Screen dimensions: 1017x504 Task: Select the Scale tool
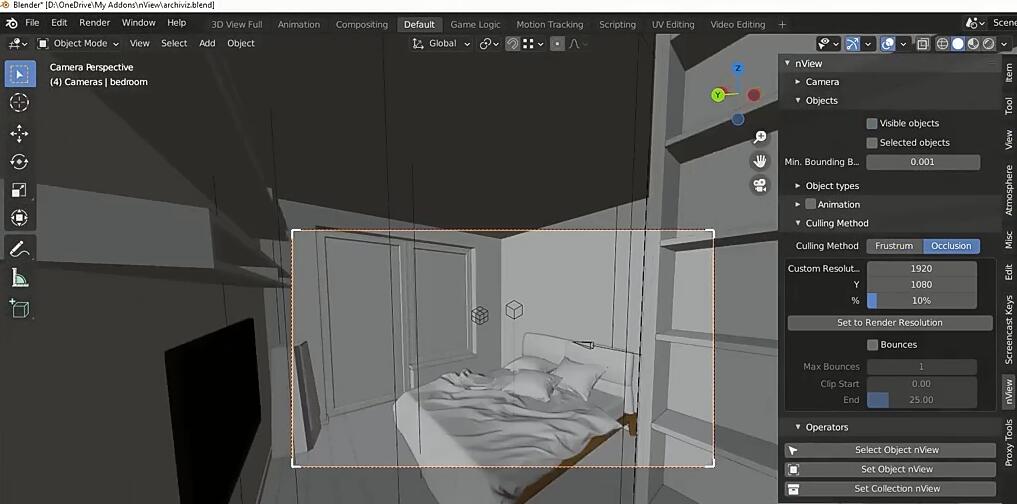click(x=19, y=189)
